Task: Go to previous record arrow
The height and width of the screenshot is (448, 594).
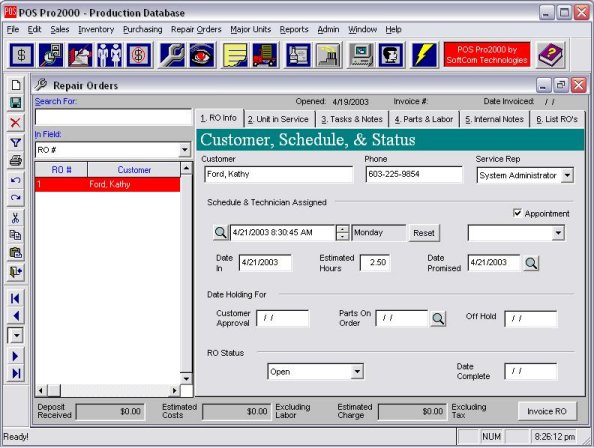Action: pos(16,316)
